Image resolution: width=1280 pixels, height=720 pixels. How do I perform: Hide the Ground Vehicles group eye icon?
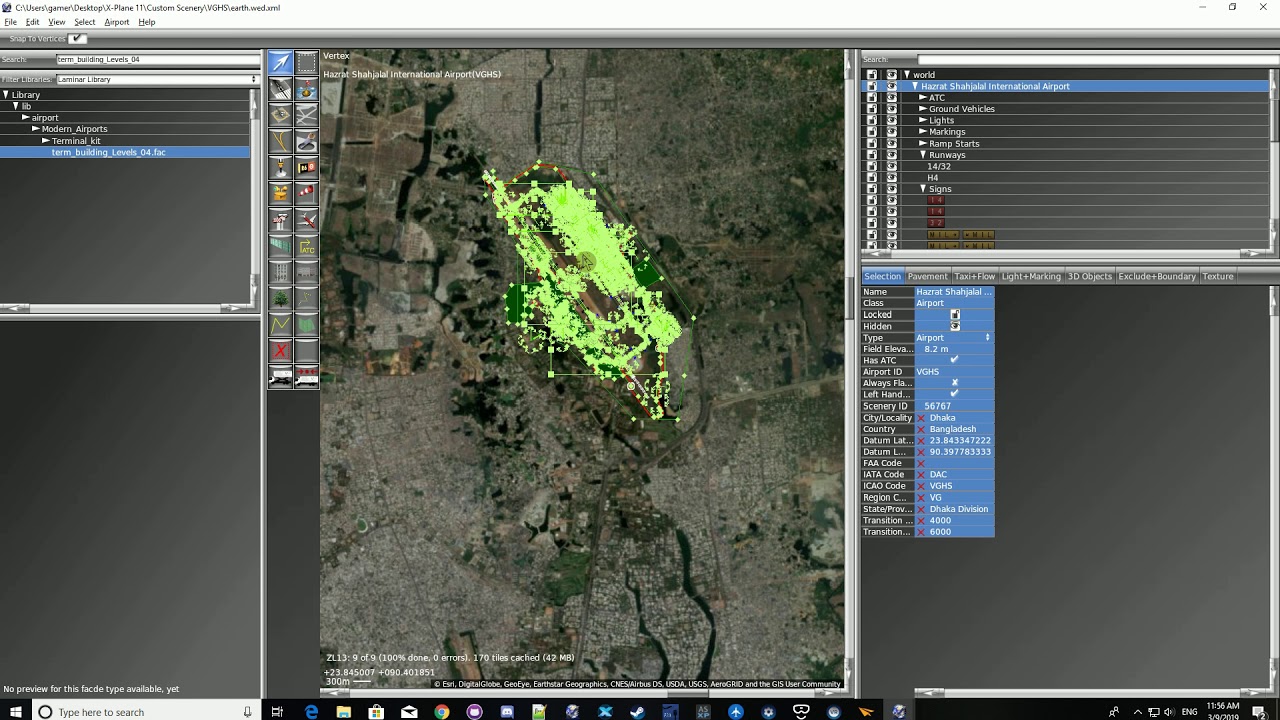click(891, 109)
